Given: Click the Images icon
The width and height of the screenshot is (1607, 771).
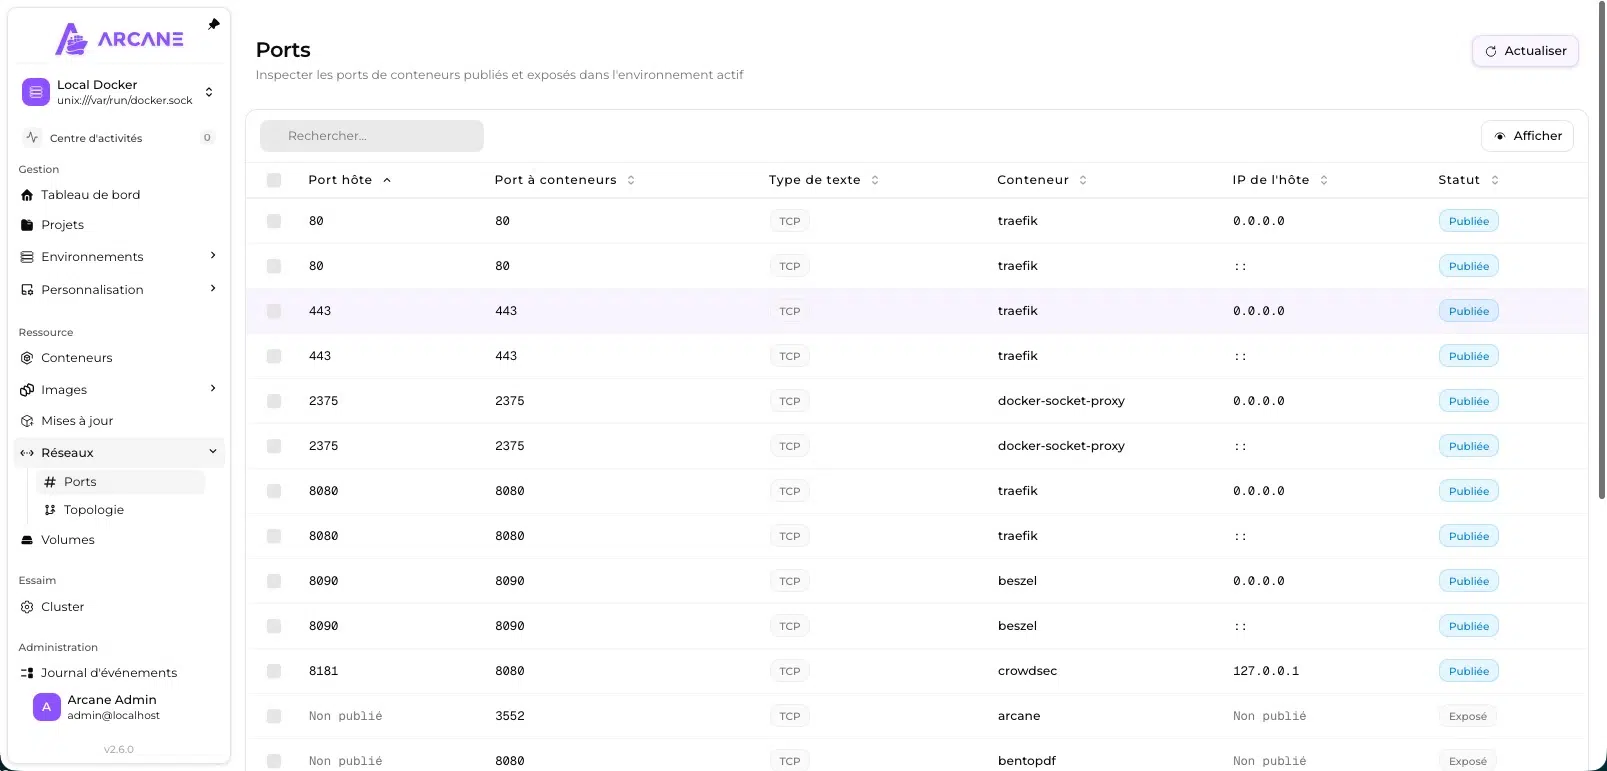Looking at the screenshot, I should click(27, 390).
